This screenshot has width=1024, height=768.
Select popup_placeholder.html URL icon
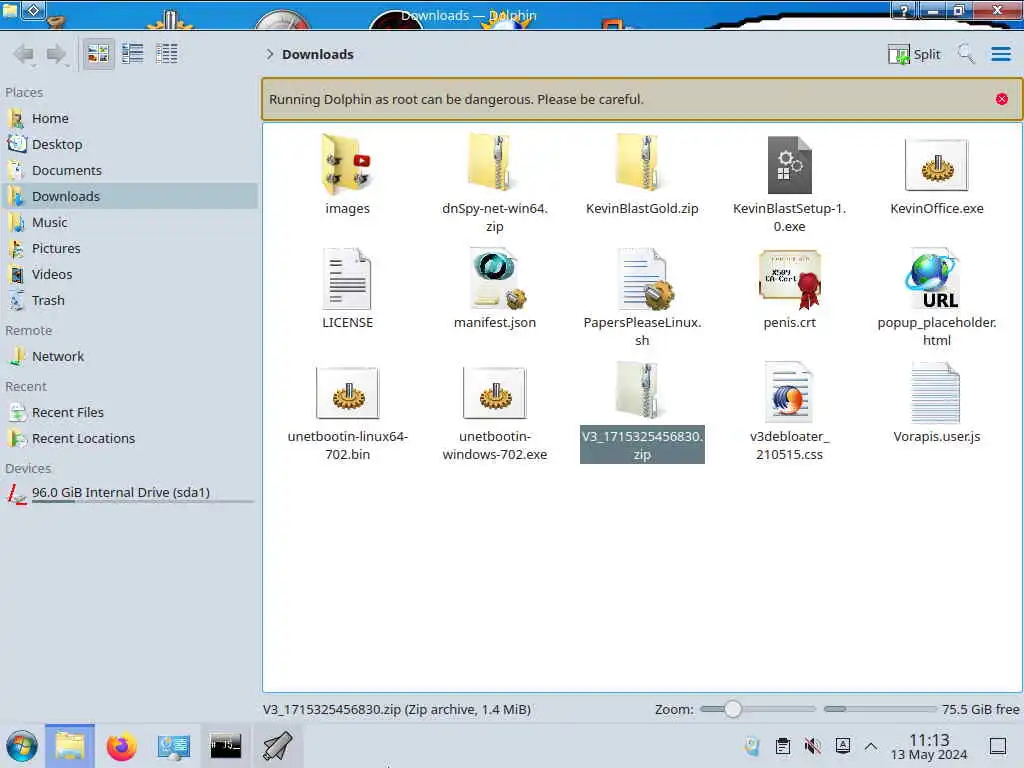click(x=934, y=278)
